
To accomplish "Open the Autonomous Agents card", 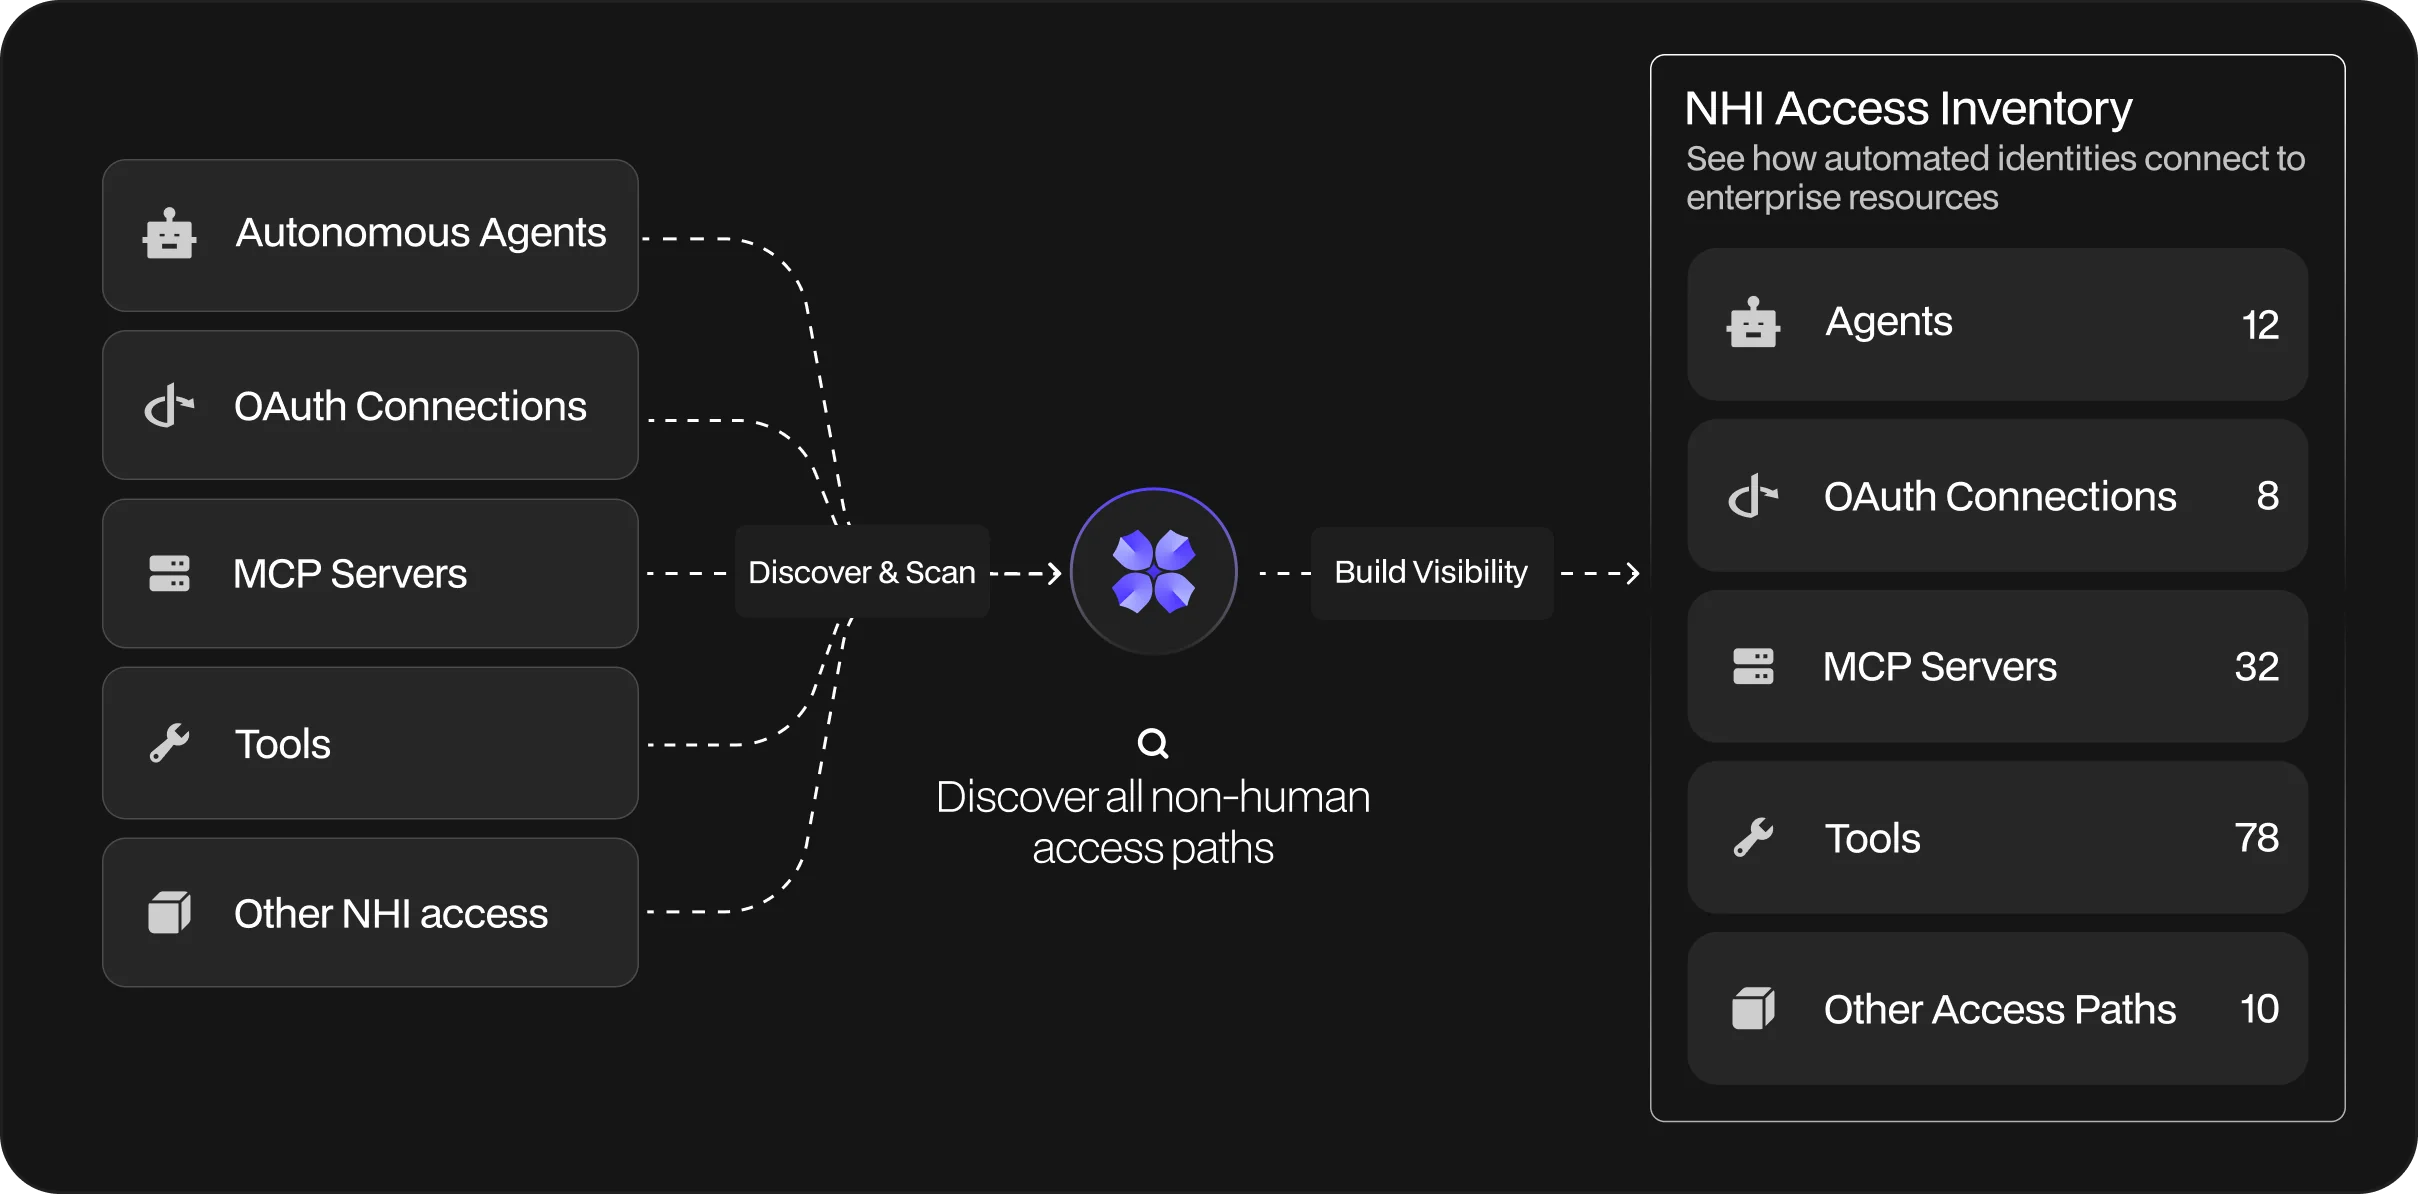I will [370, 235].
